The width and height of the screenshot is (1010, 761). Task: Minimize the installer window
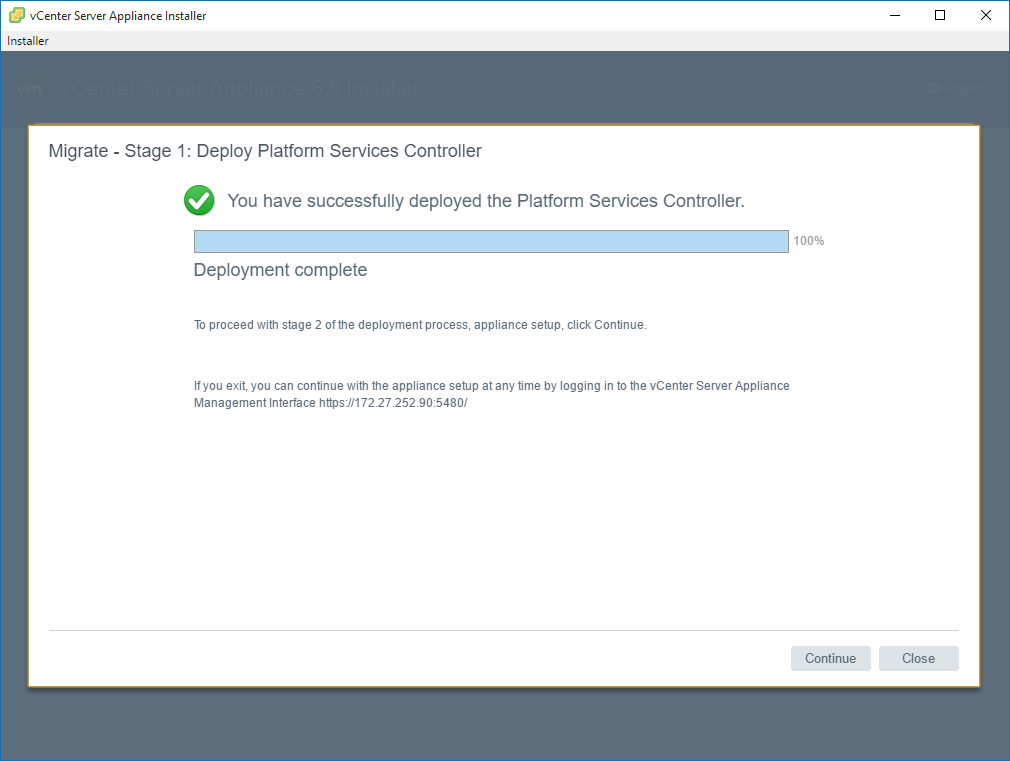894,15
